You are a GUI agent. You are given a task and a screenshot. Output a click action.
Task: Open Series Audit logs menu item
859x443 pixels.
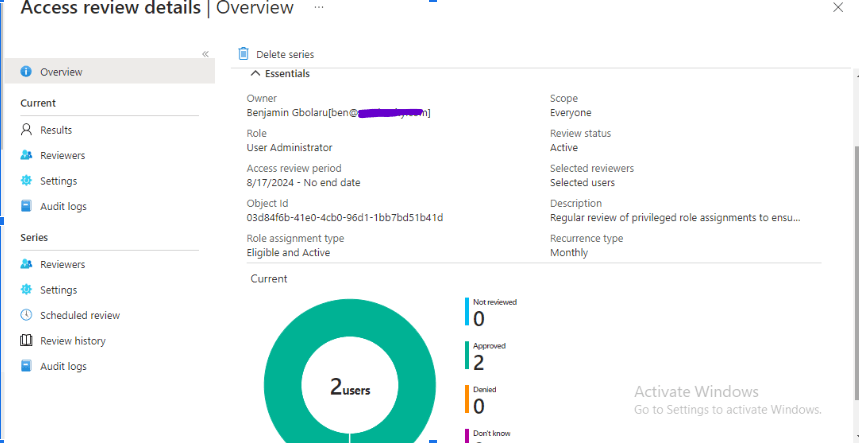click(x=63, y=367)
